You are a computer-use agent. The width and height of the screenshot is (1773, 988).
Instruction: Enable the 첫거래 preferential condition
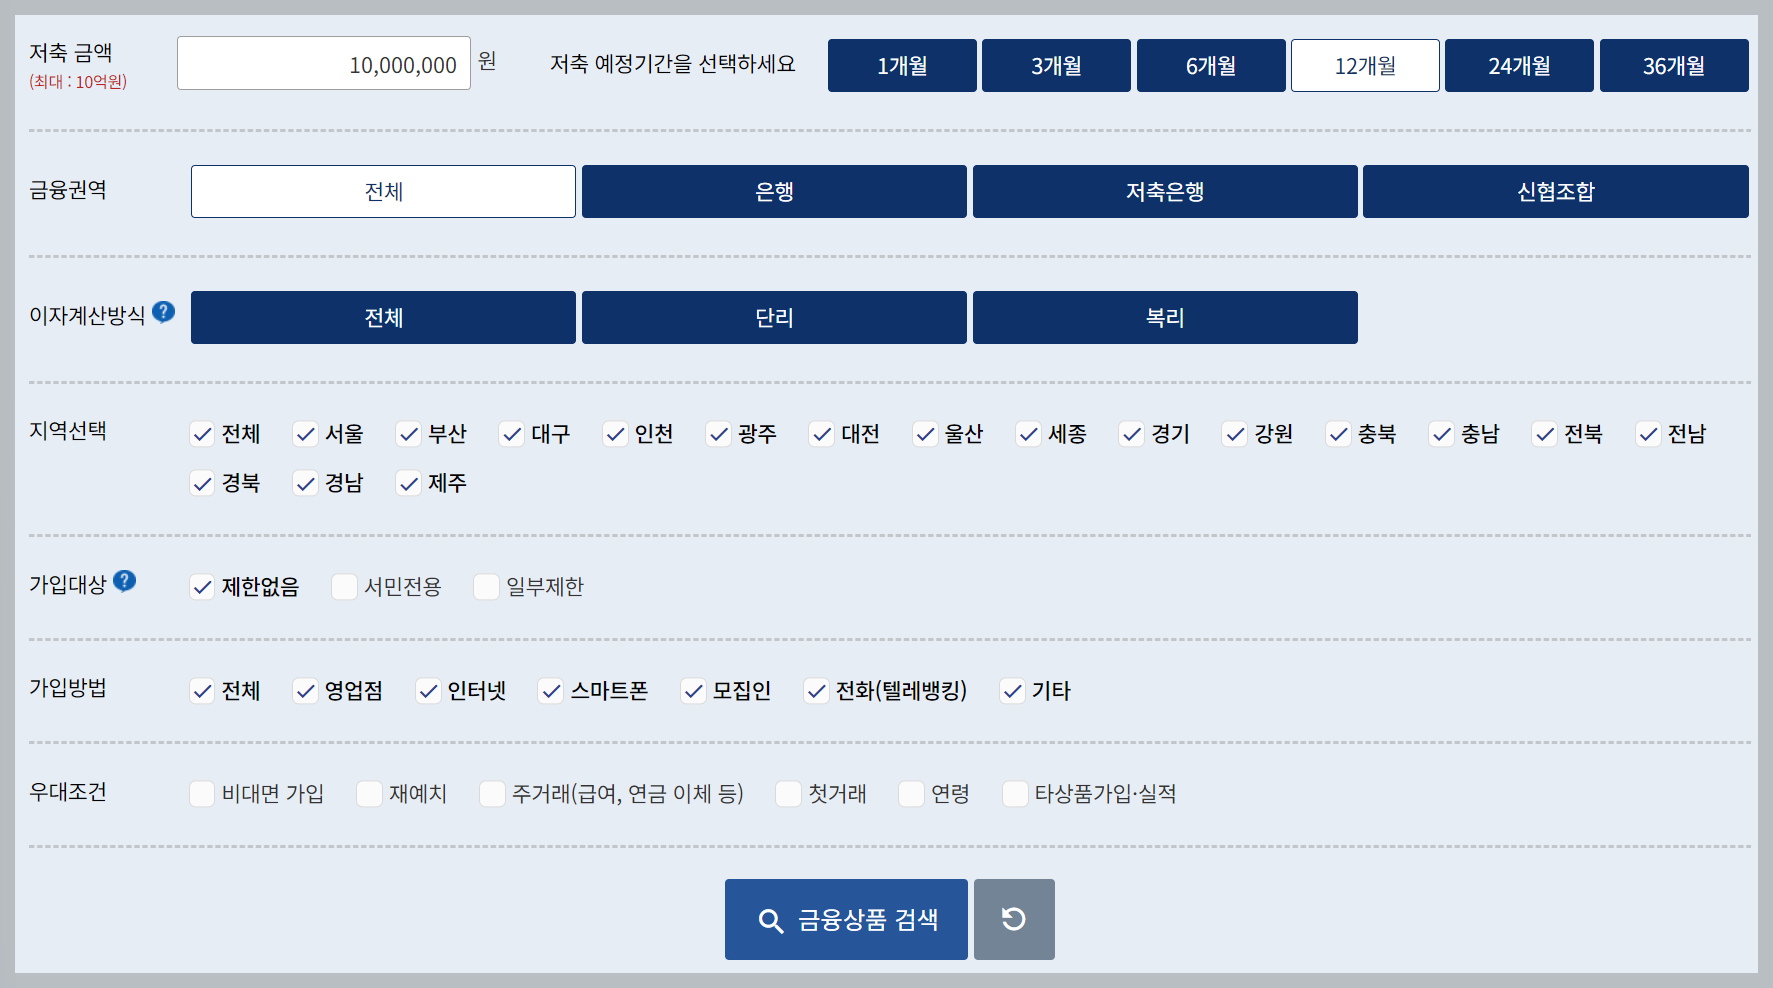[788, 793]
